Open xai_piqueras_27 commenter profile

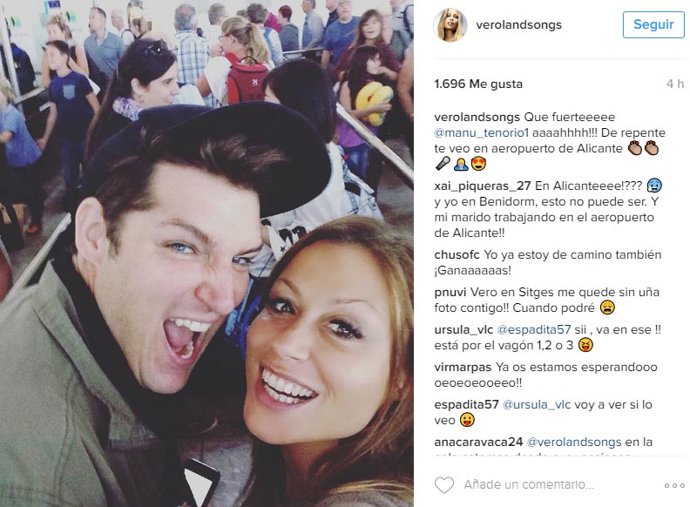tap(482, 186)
